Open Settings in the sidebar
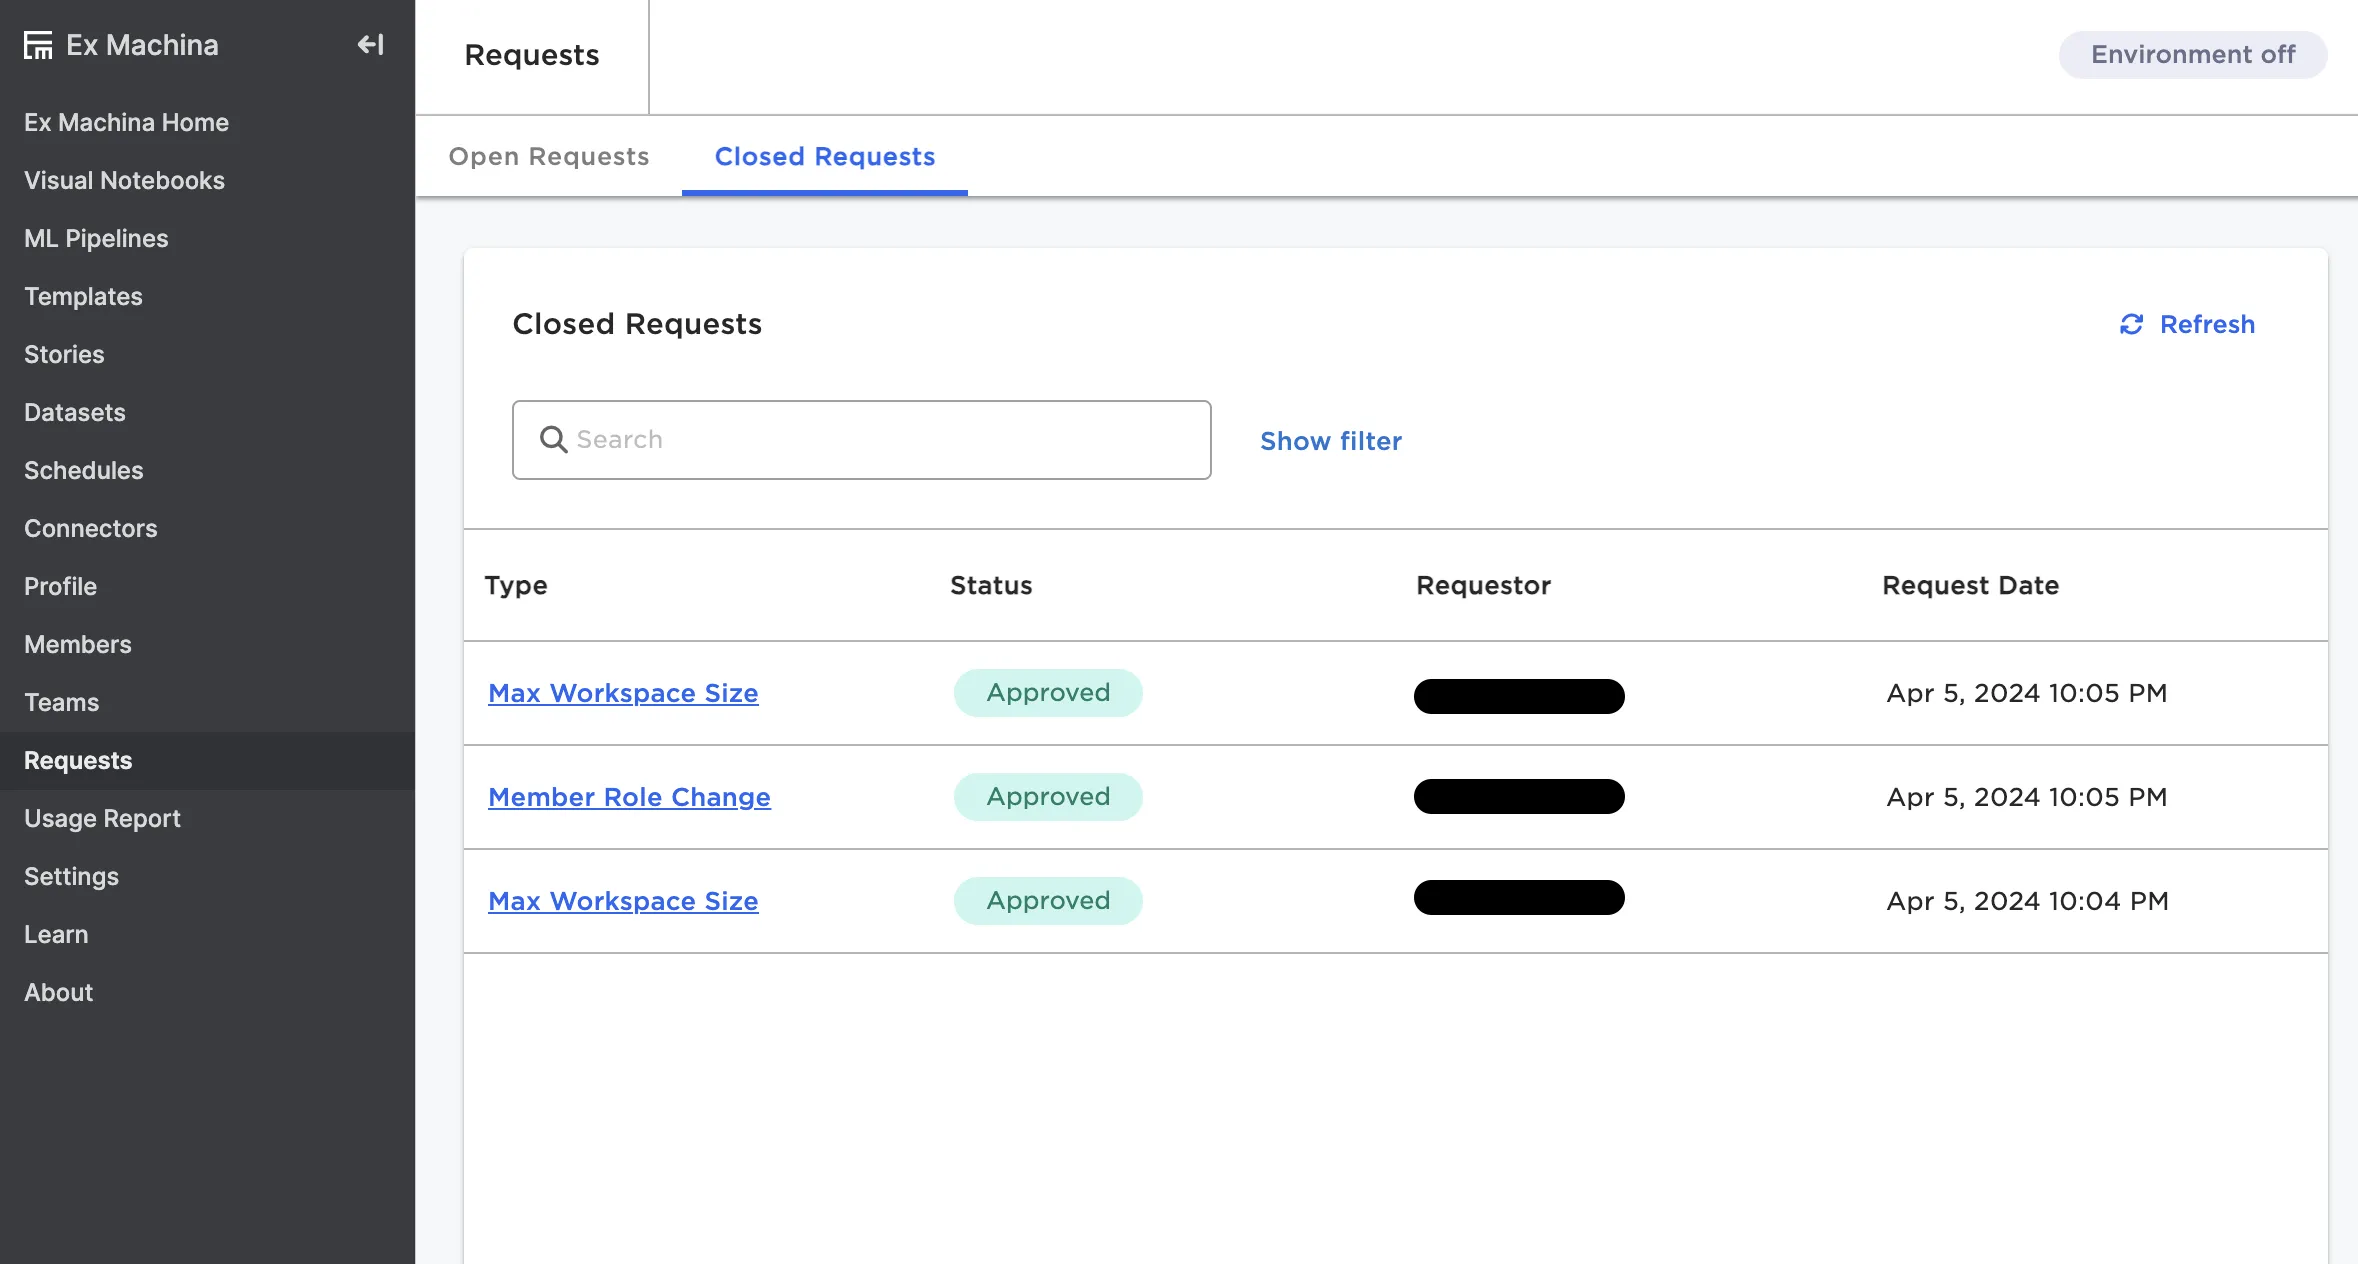 click(71, 876)
